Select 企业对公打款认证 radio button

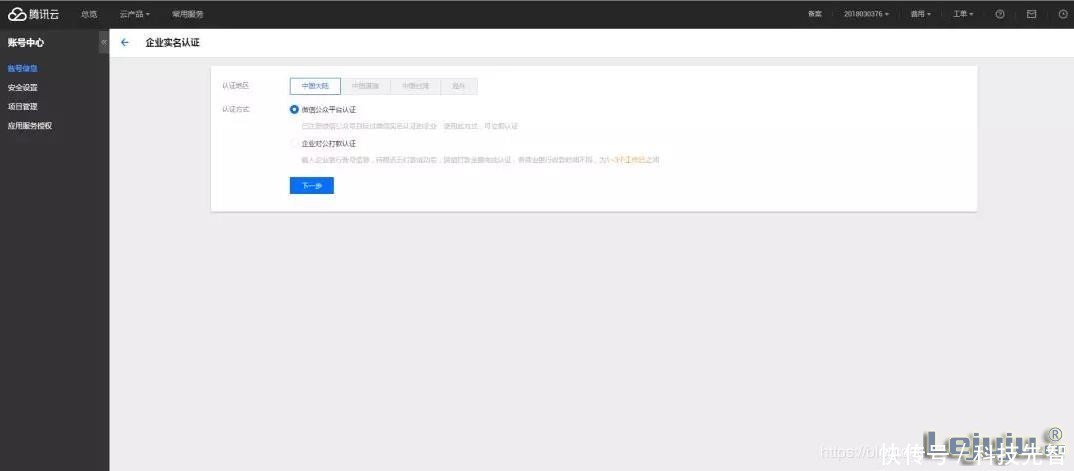[x=294, y=143]
